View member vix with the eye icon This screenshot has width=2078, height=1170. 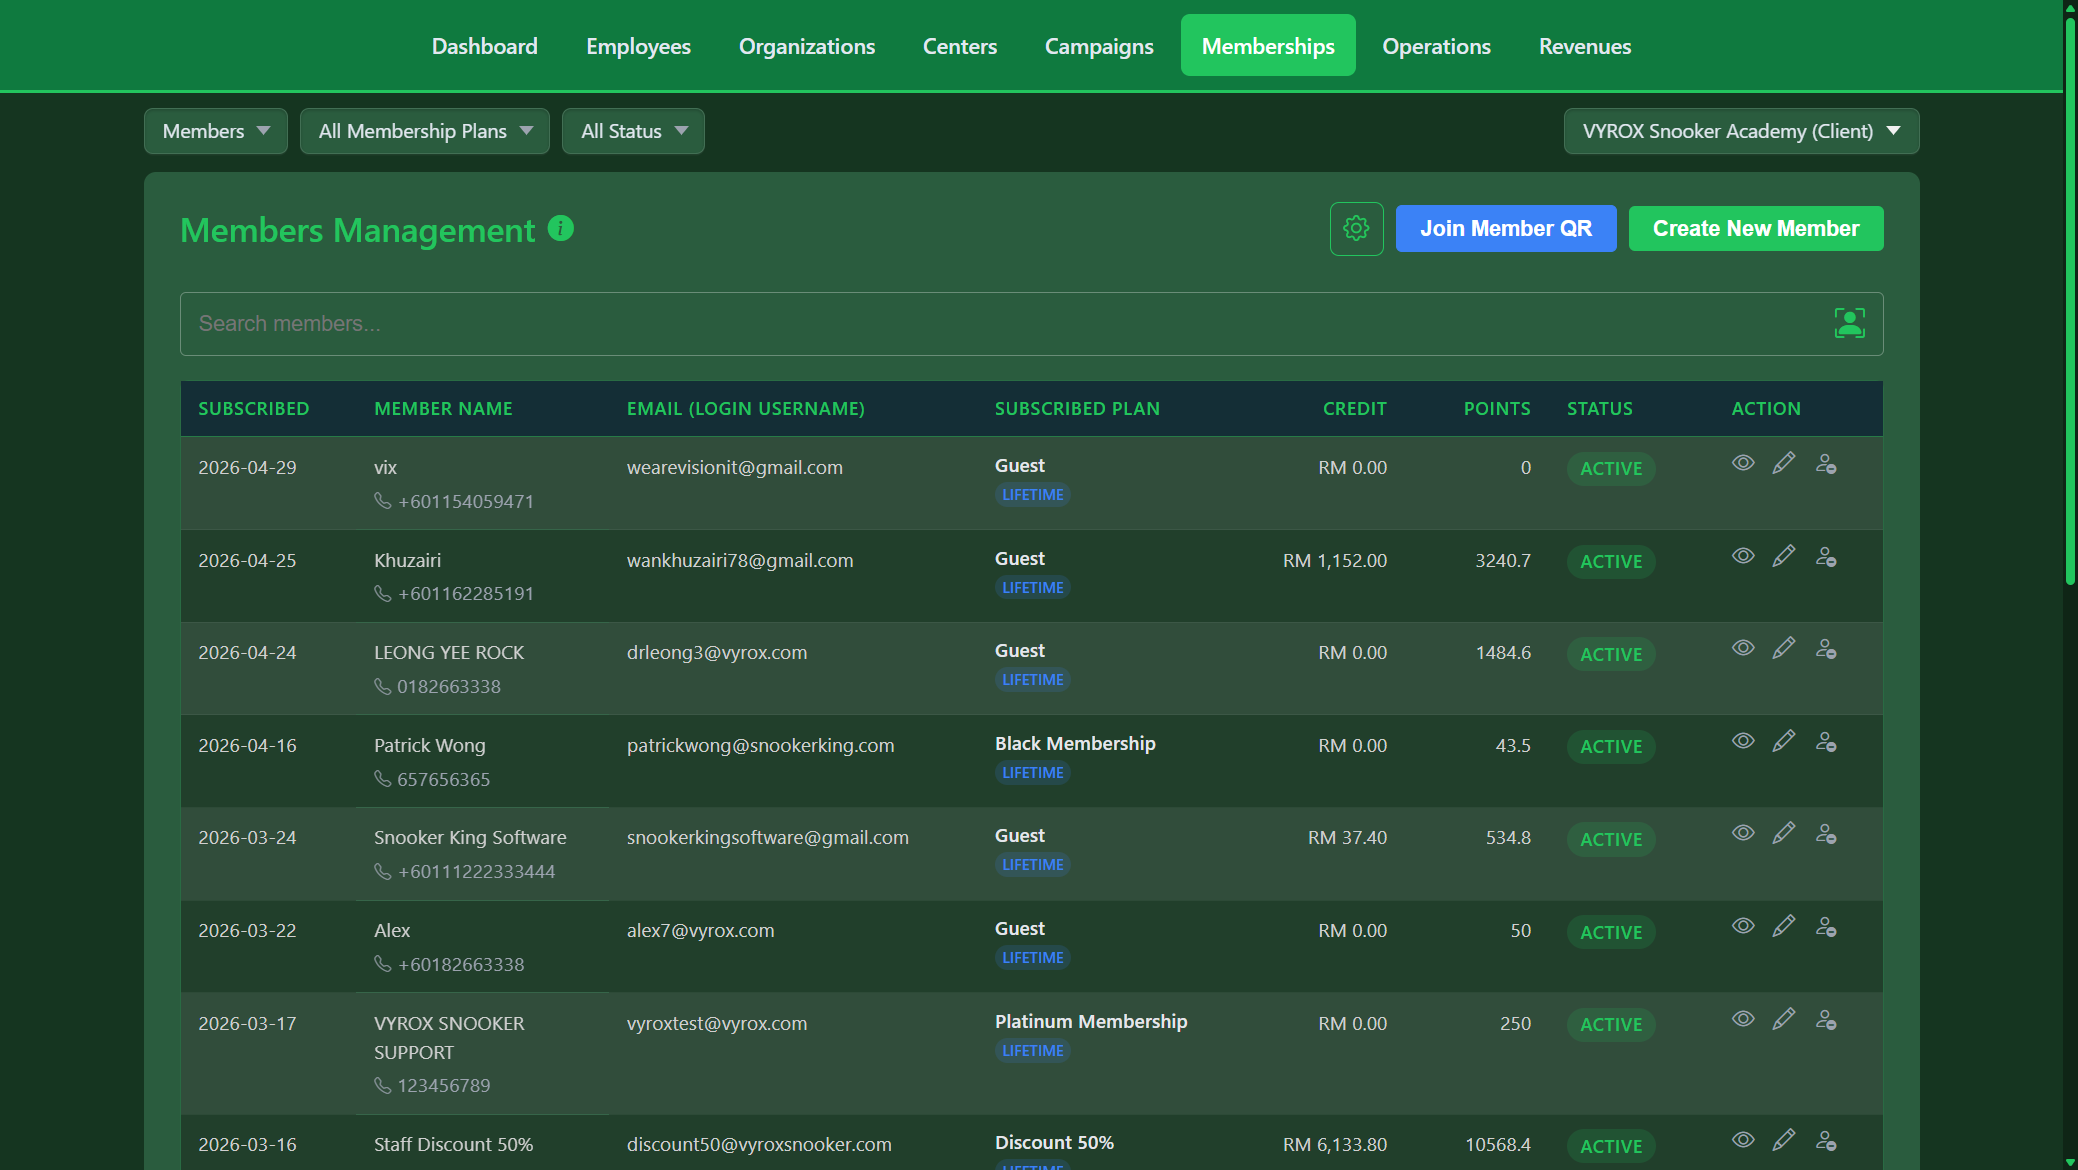point(1743,463)
